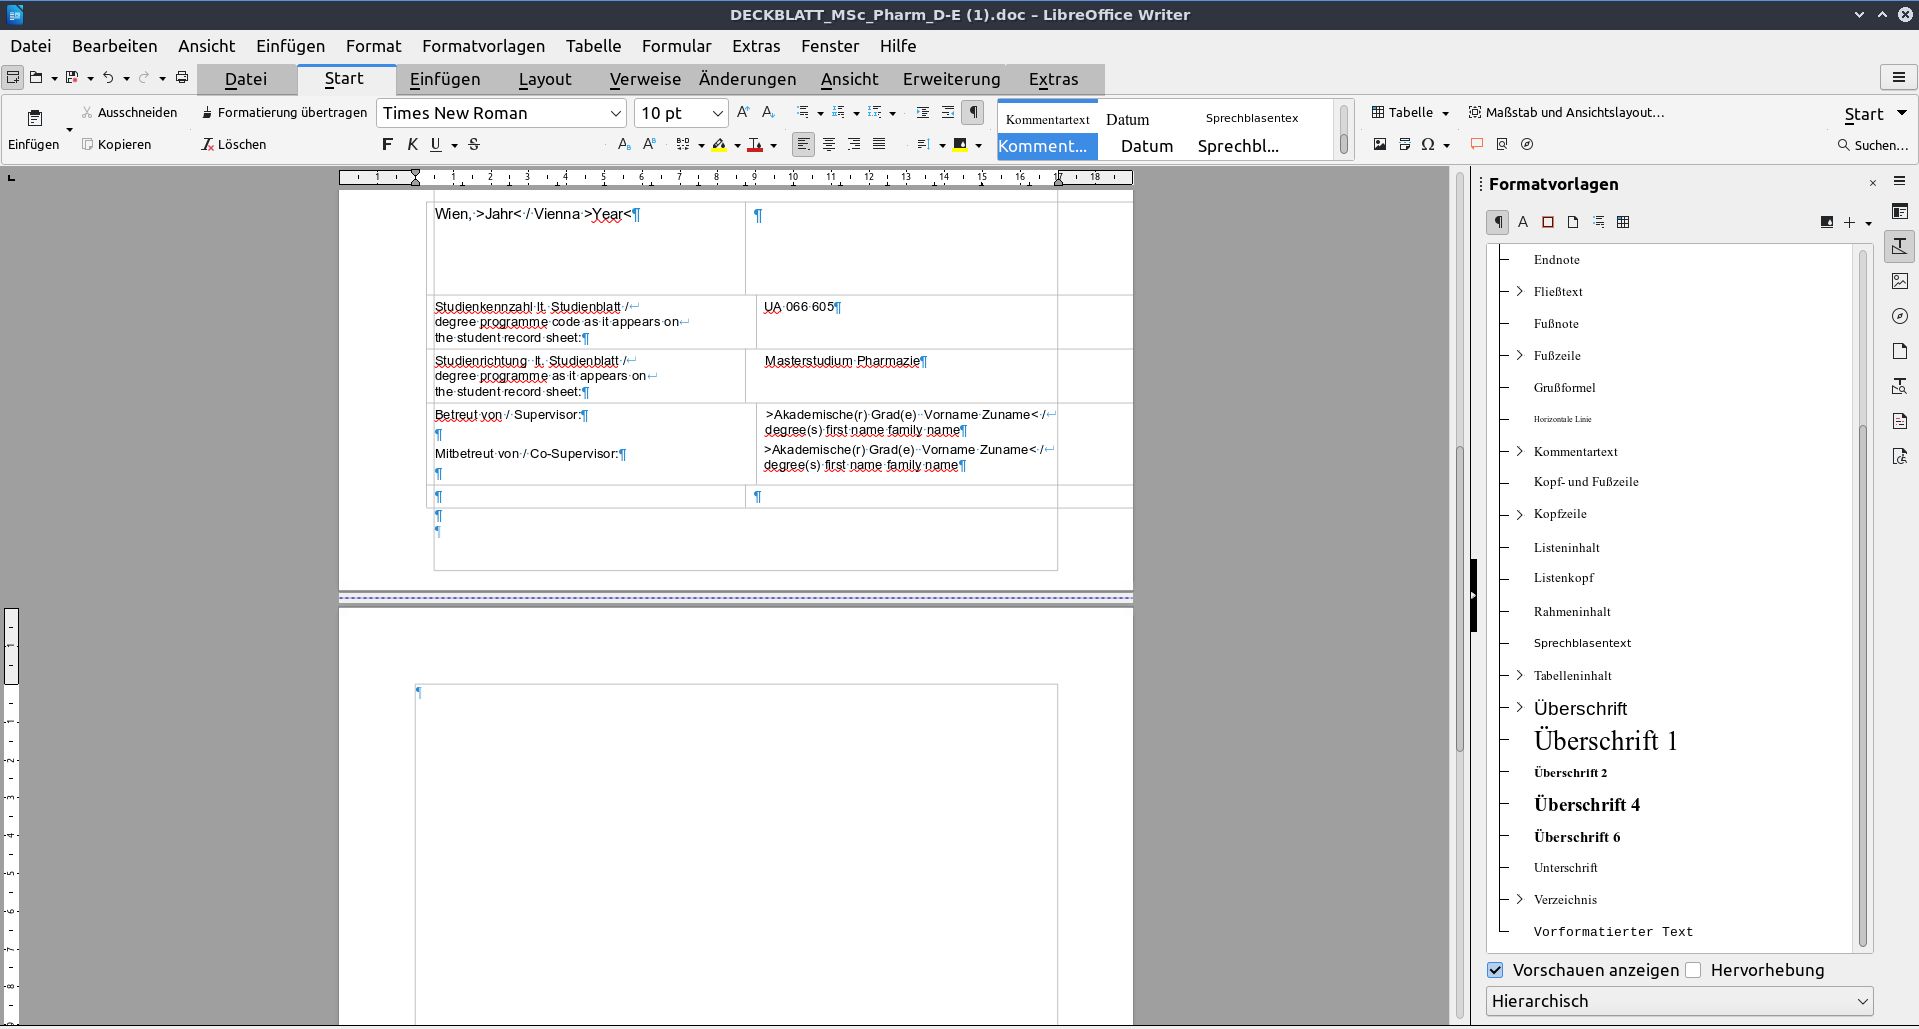Open Navigator deck in sidebar
Screen dimensions: 1919x1029
tap(1899, 317)
